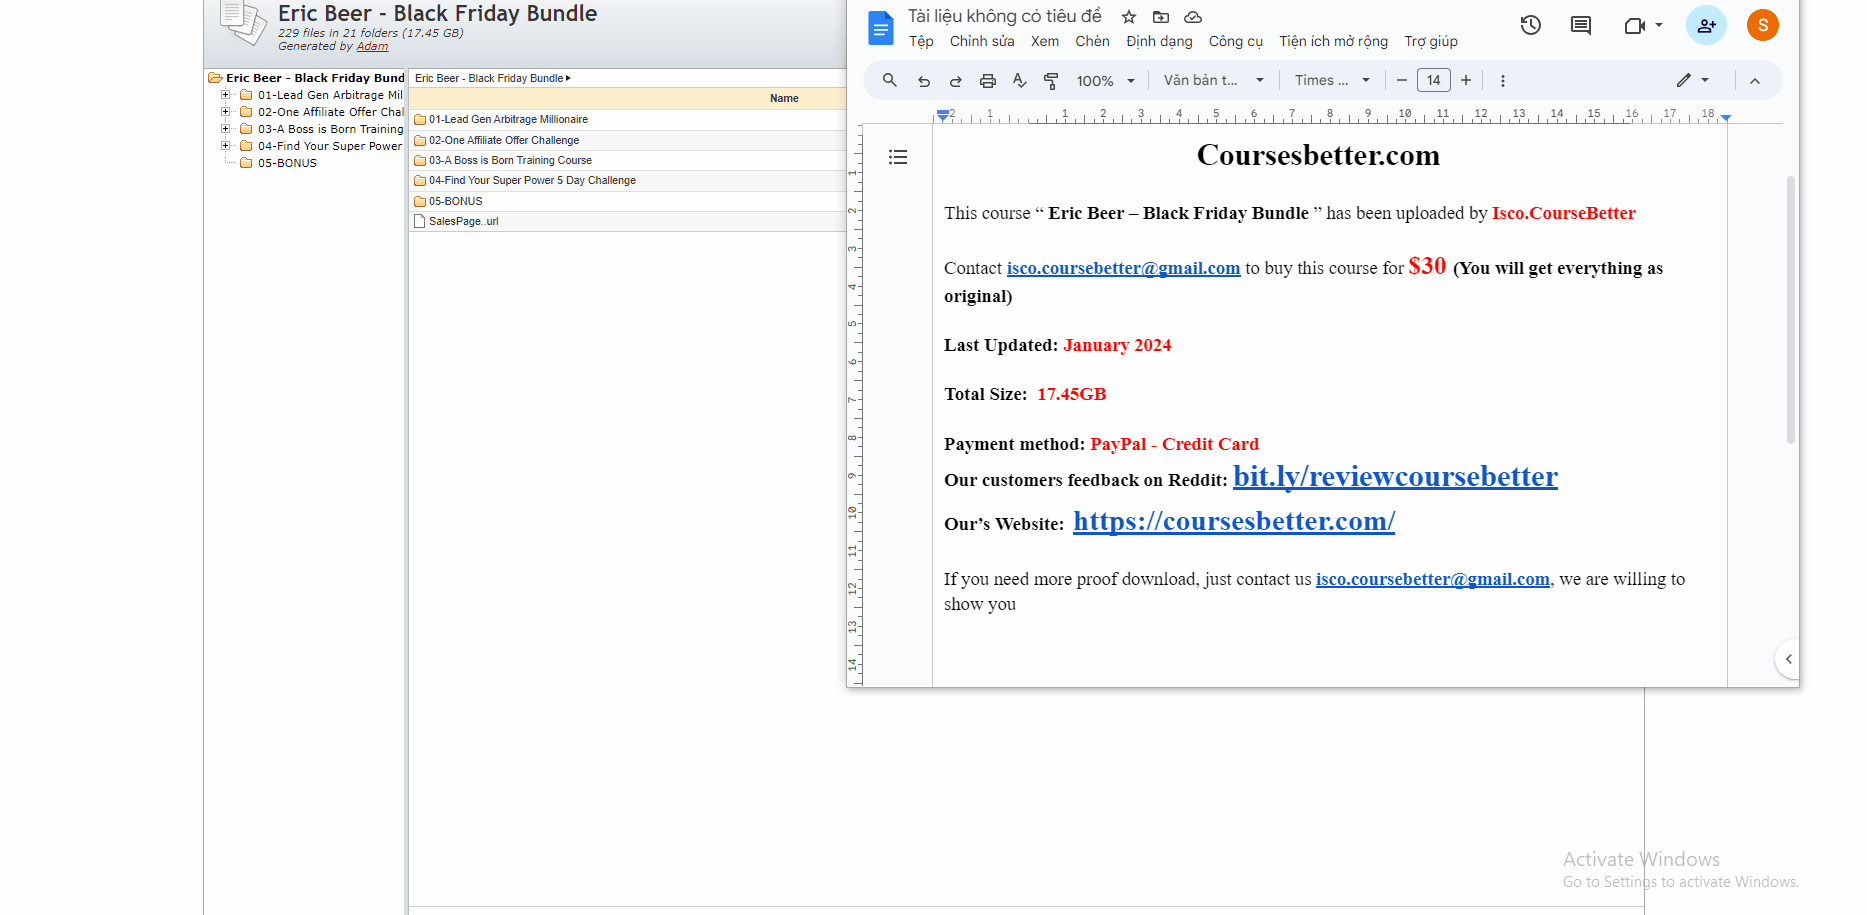Expand 04-Find Your Super Power tree node
The image size is (1867, 915).
(x=226, y=146)
